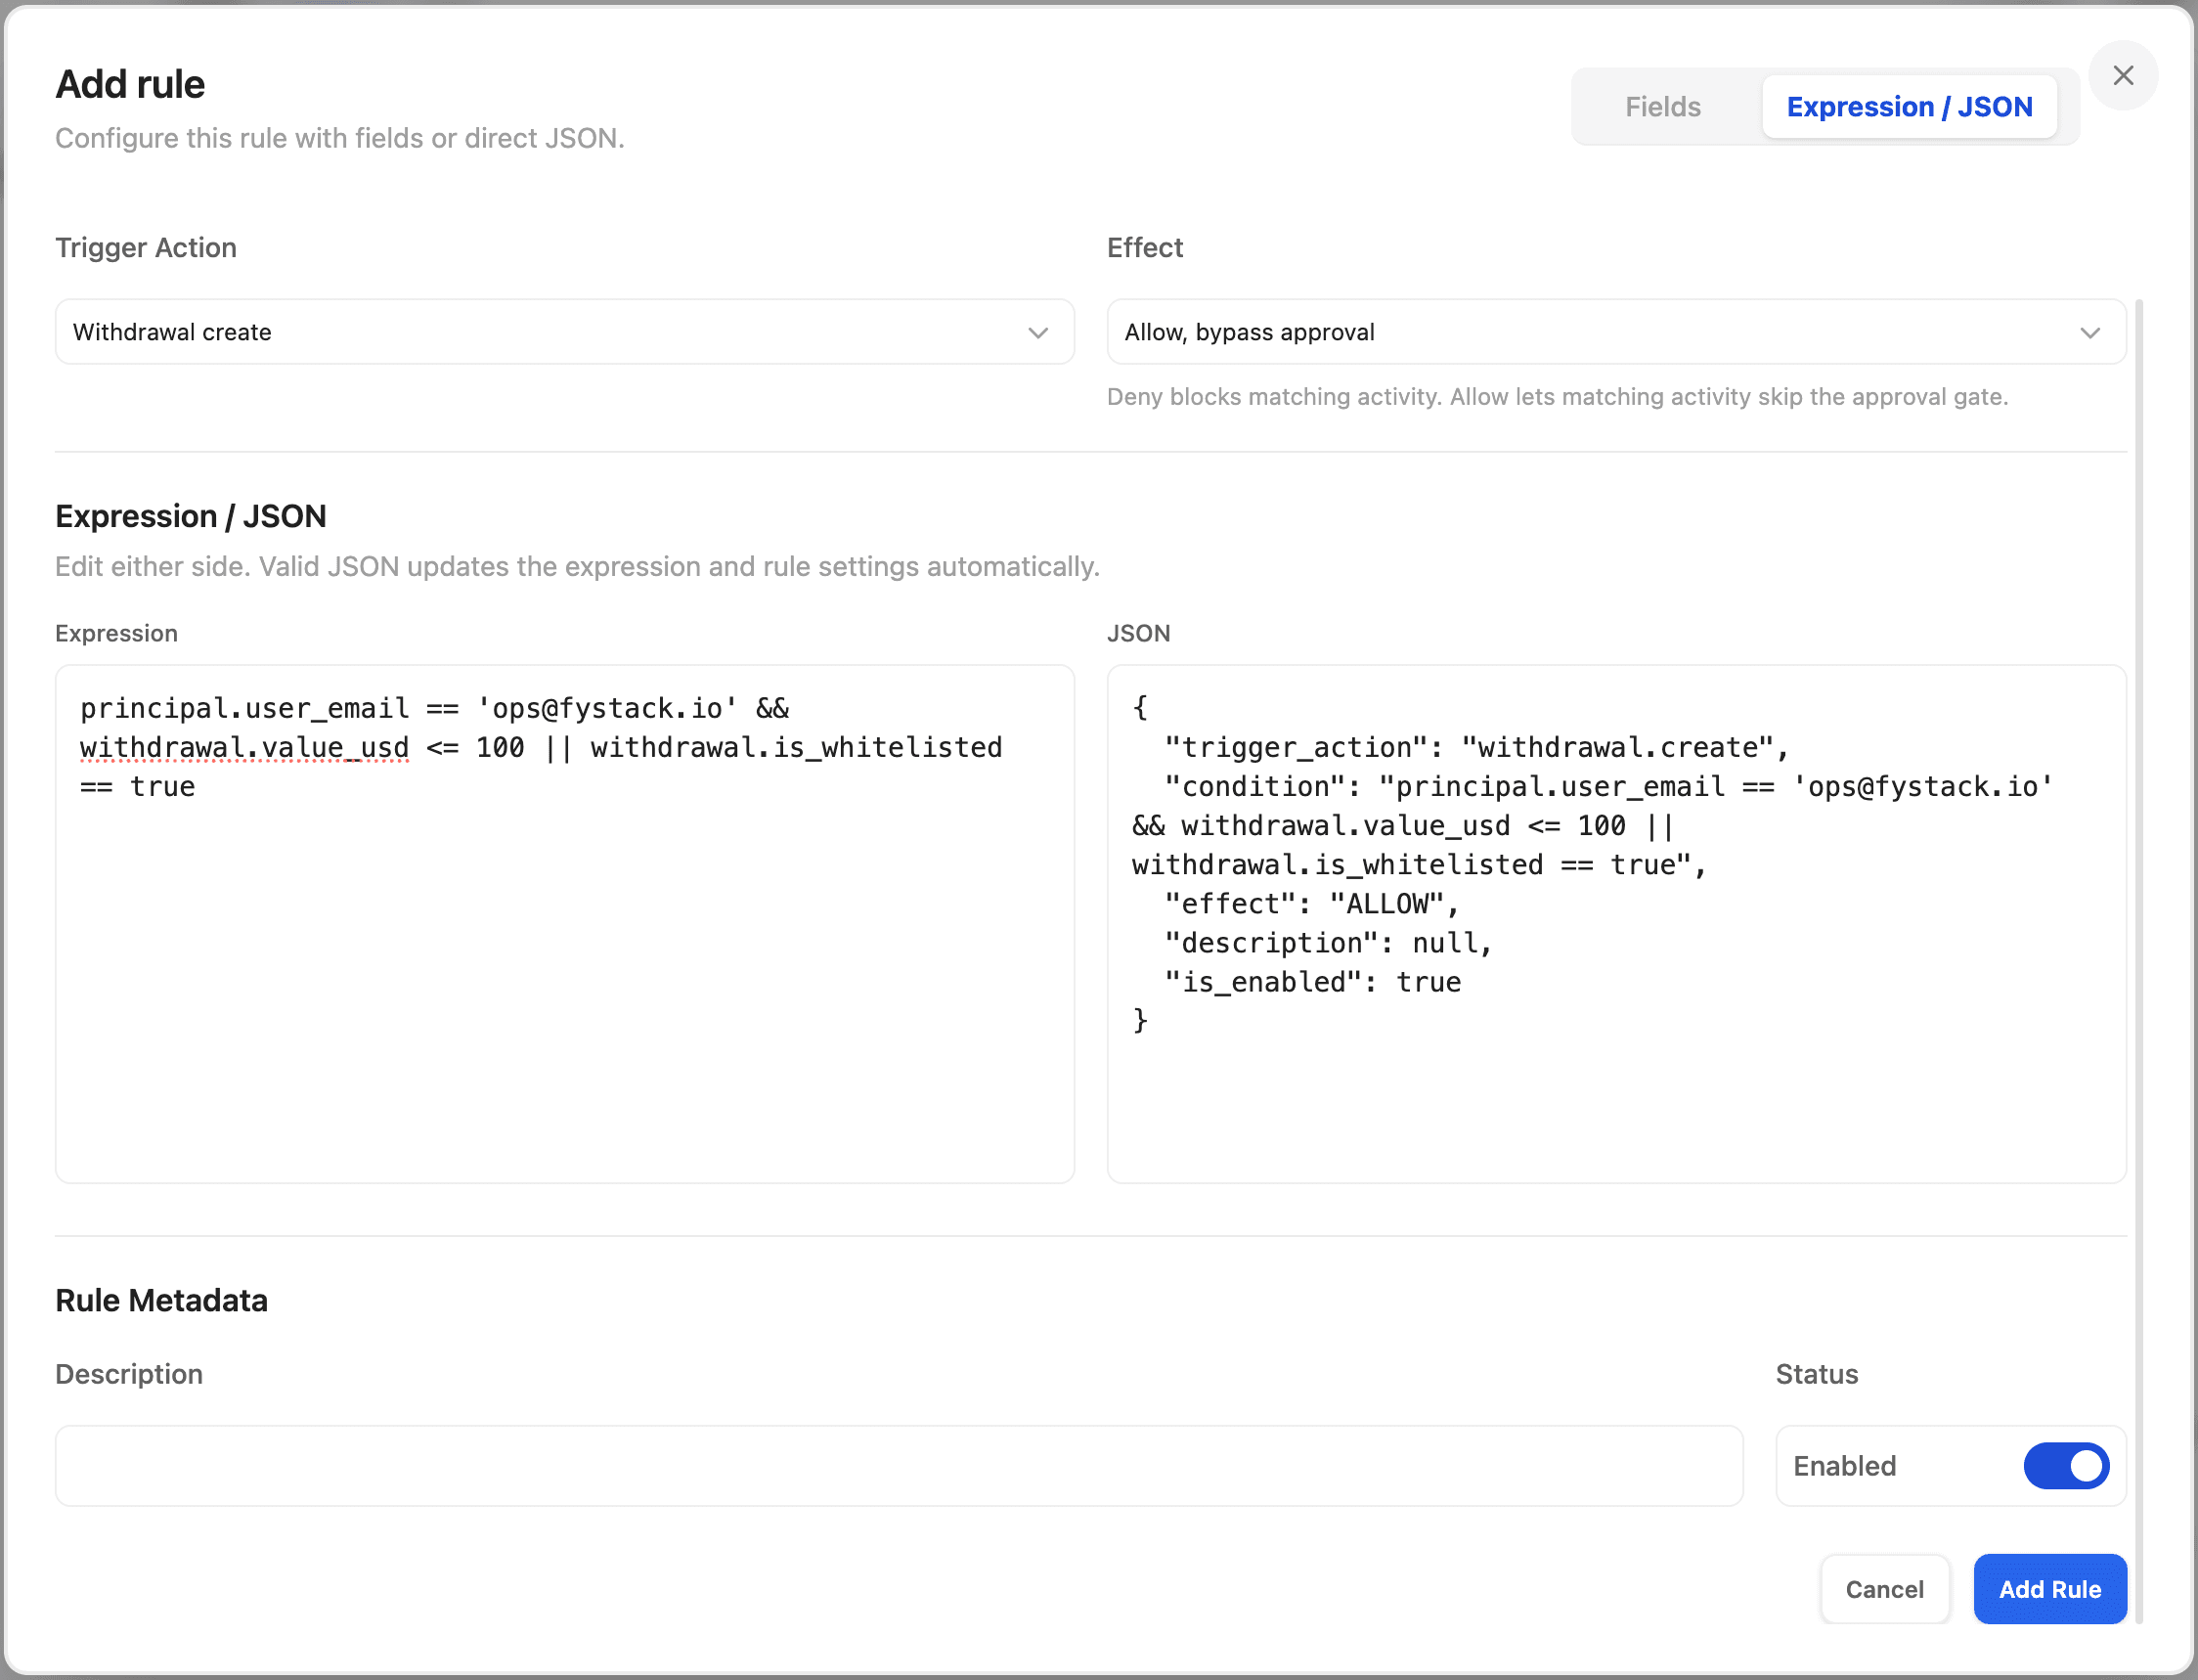Click the "Add rule" dialog title
The width and height of the screenshot is (2198, 1680).
click(x=130, y=84)
